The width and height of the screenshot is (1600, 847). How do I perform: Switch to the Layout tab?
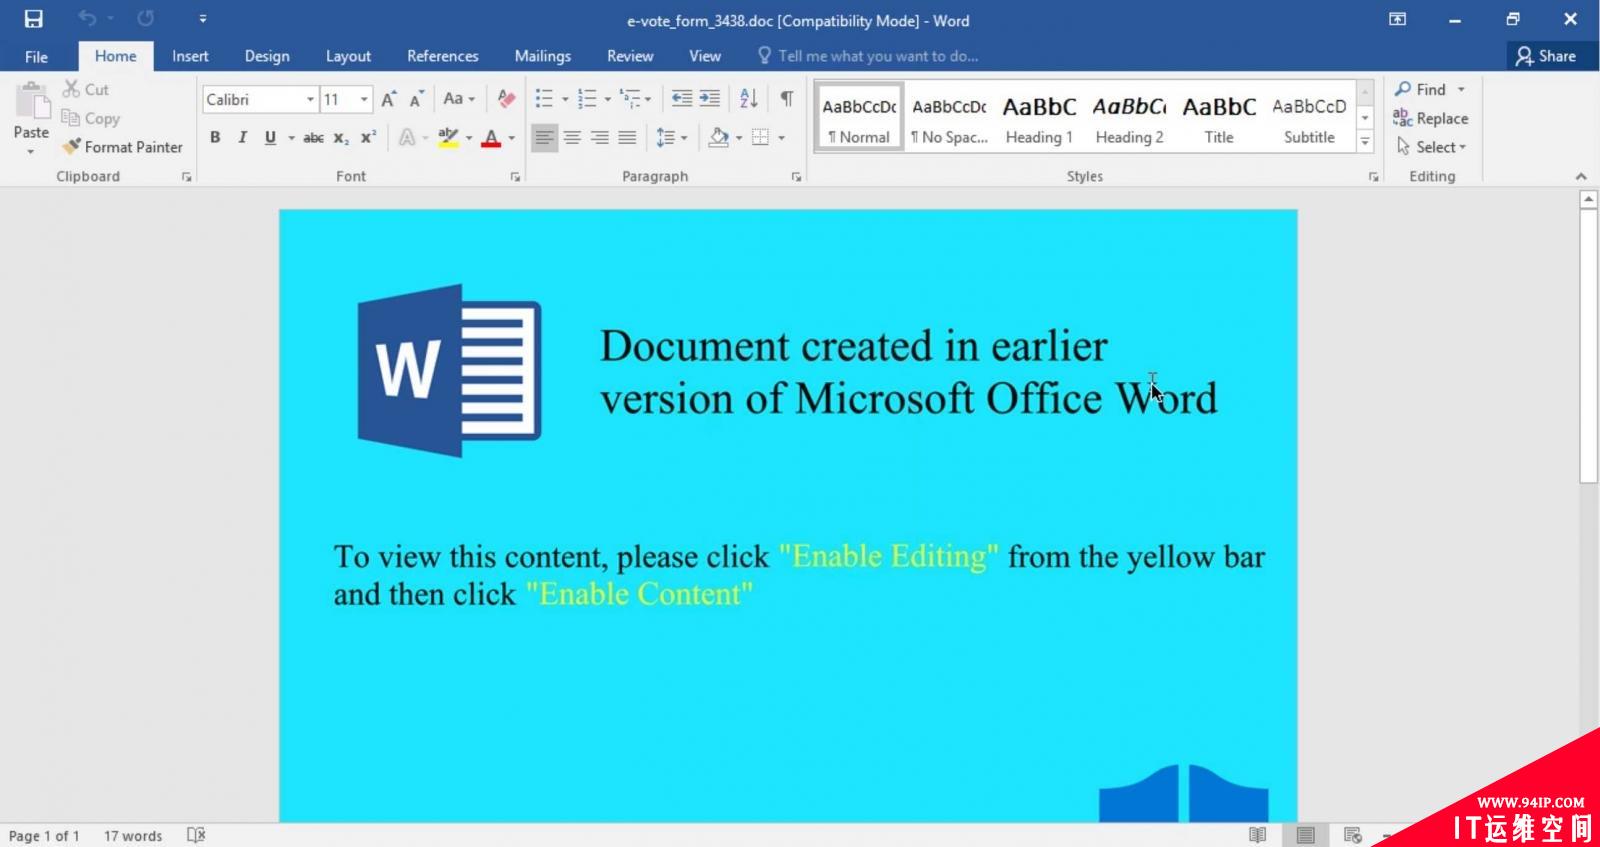348,56
